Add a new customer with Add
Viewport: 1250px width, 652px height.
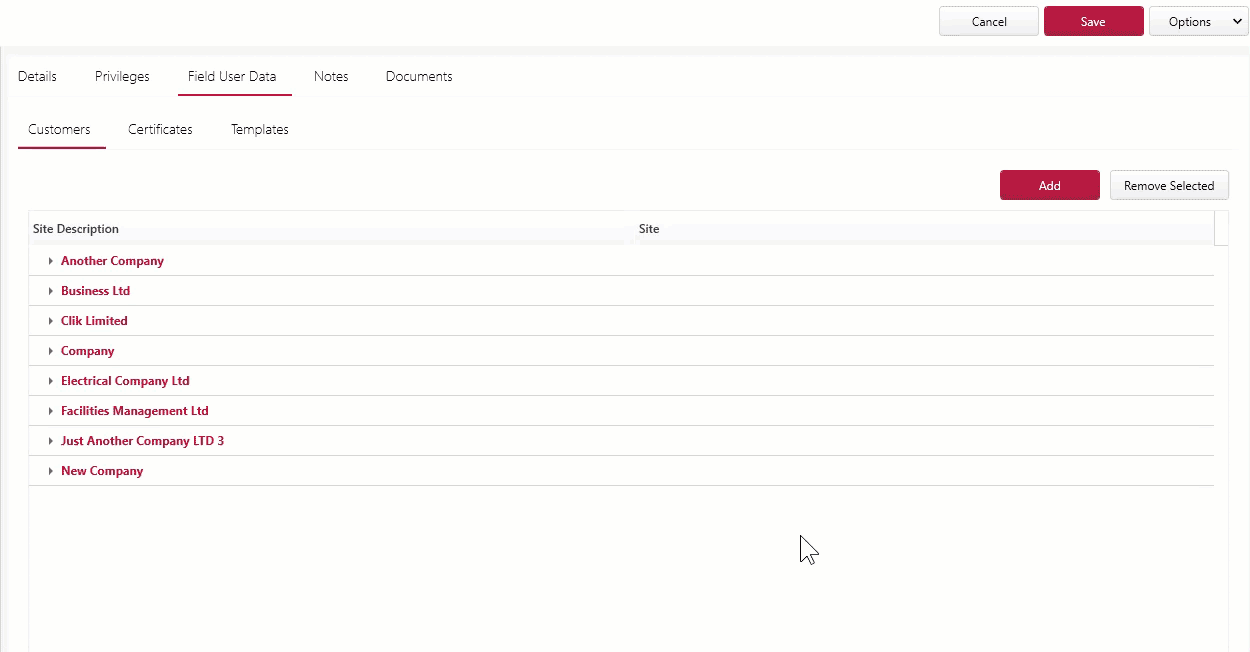point(1049,185)
